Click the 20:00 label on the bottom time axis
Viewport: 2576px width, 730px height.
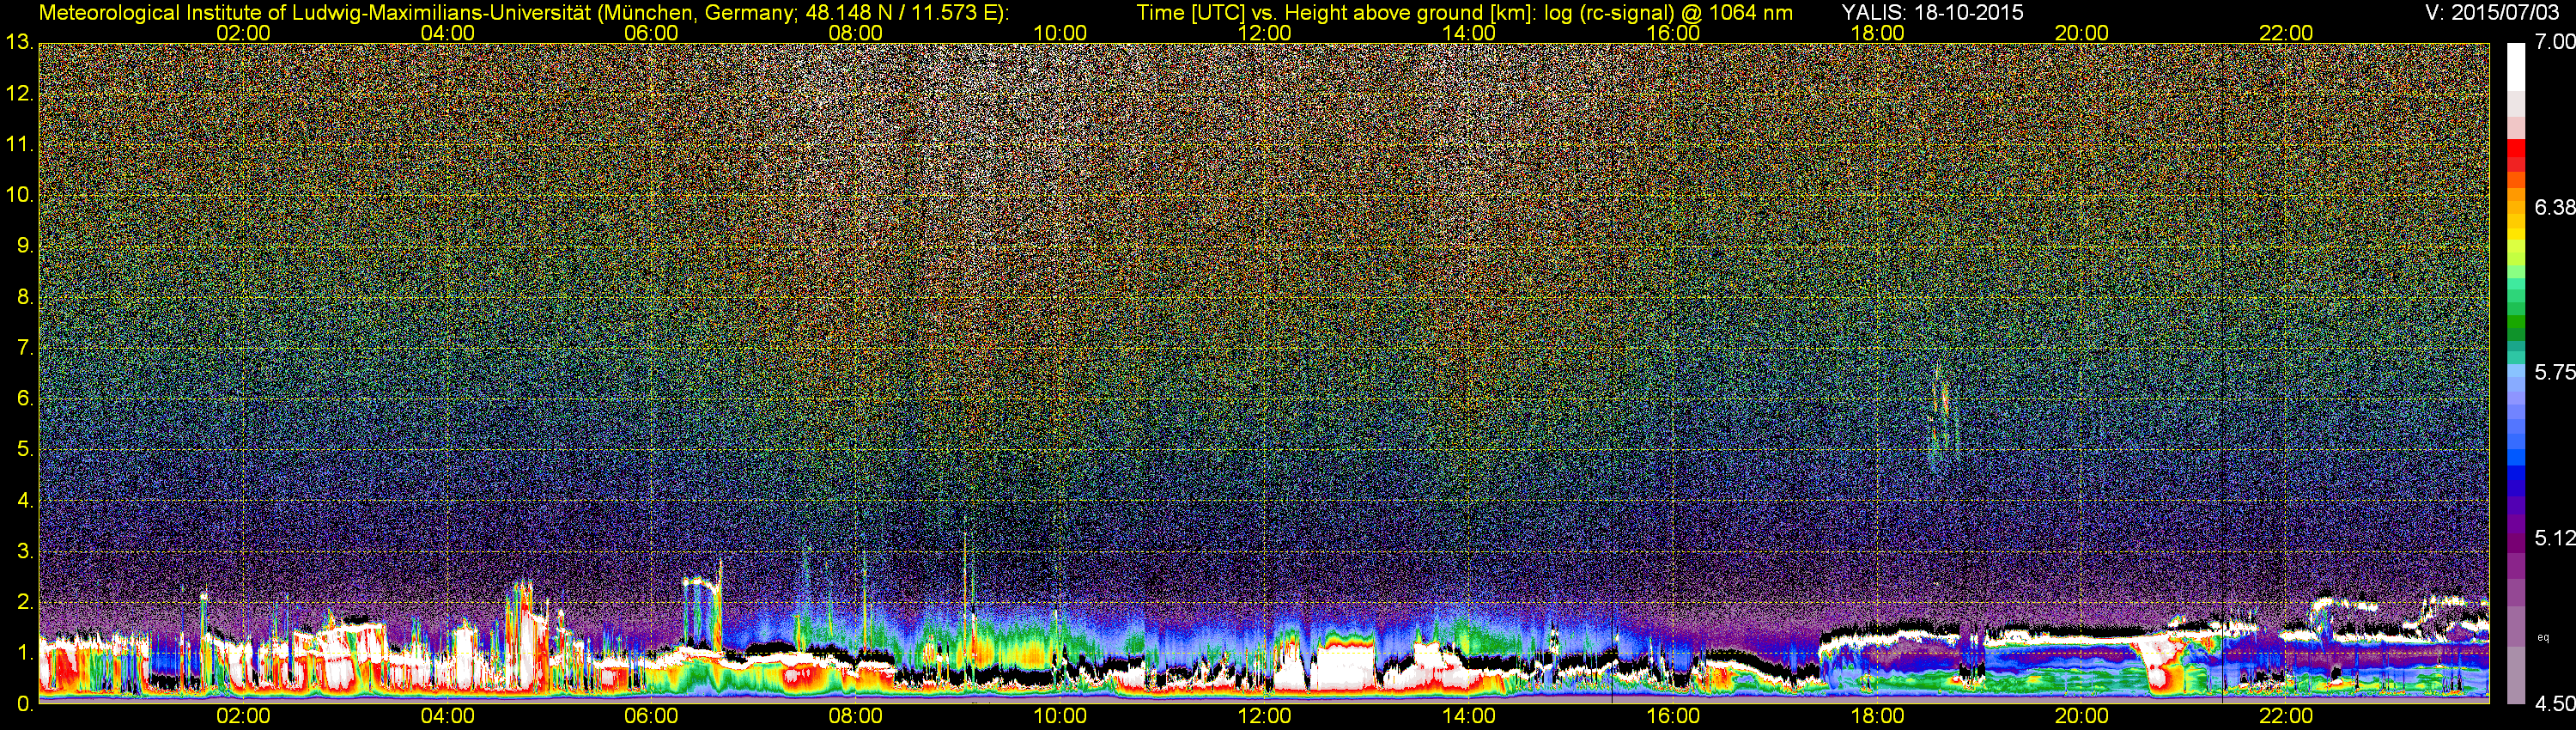coord(2082,716)
